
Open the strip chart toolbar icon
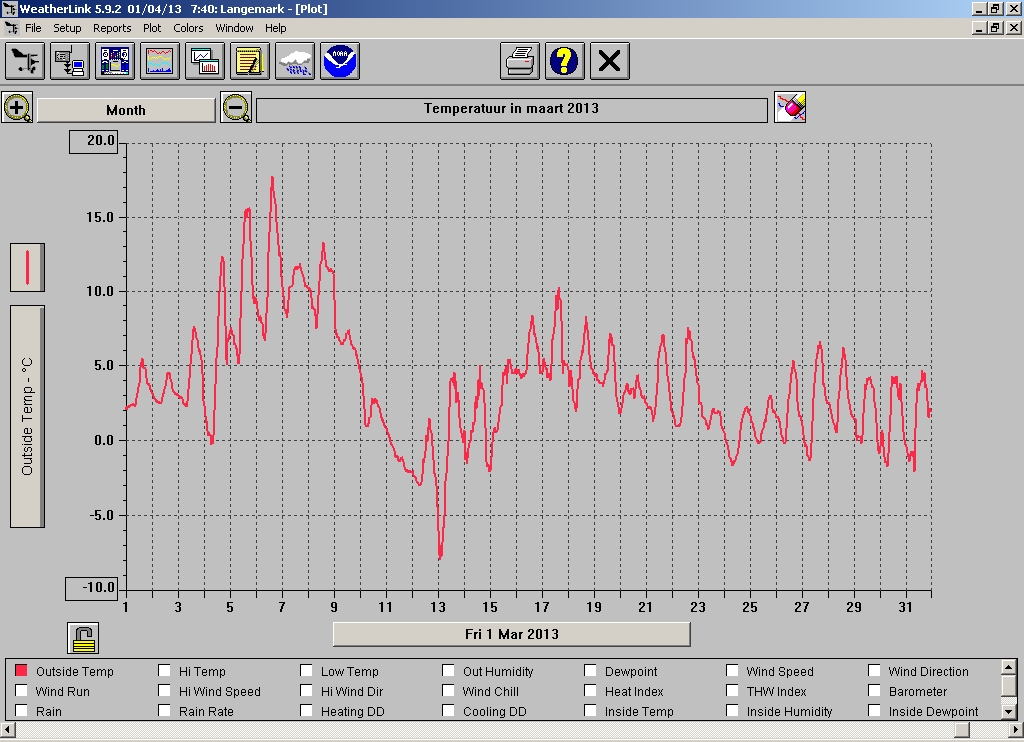205,61
